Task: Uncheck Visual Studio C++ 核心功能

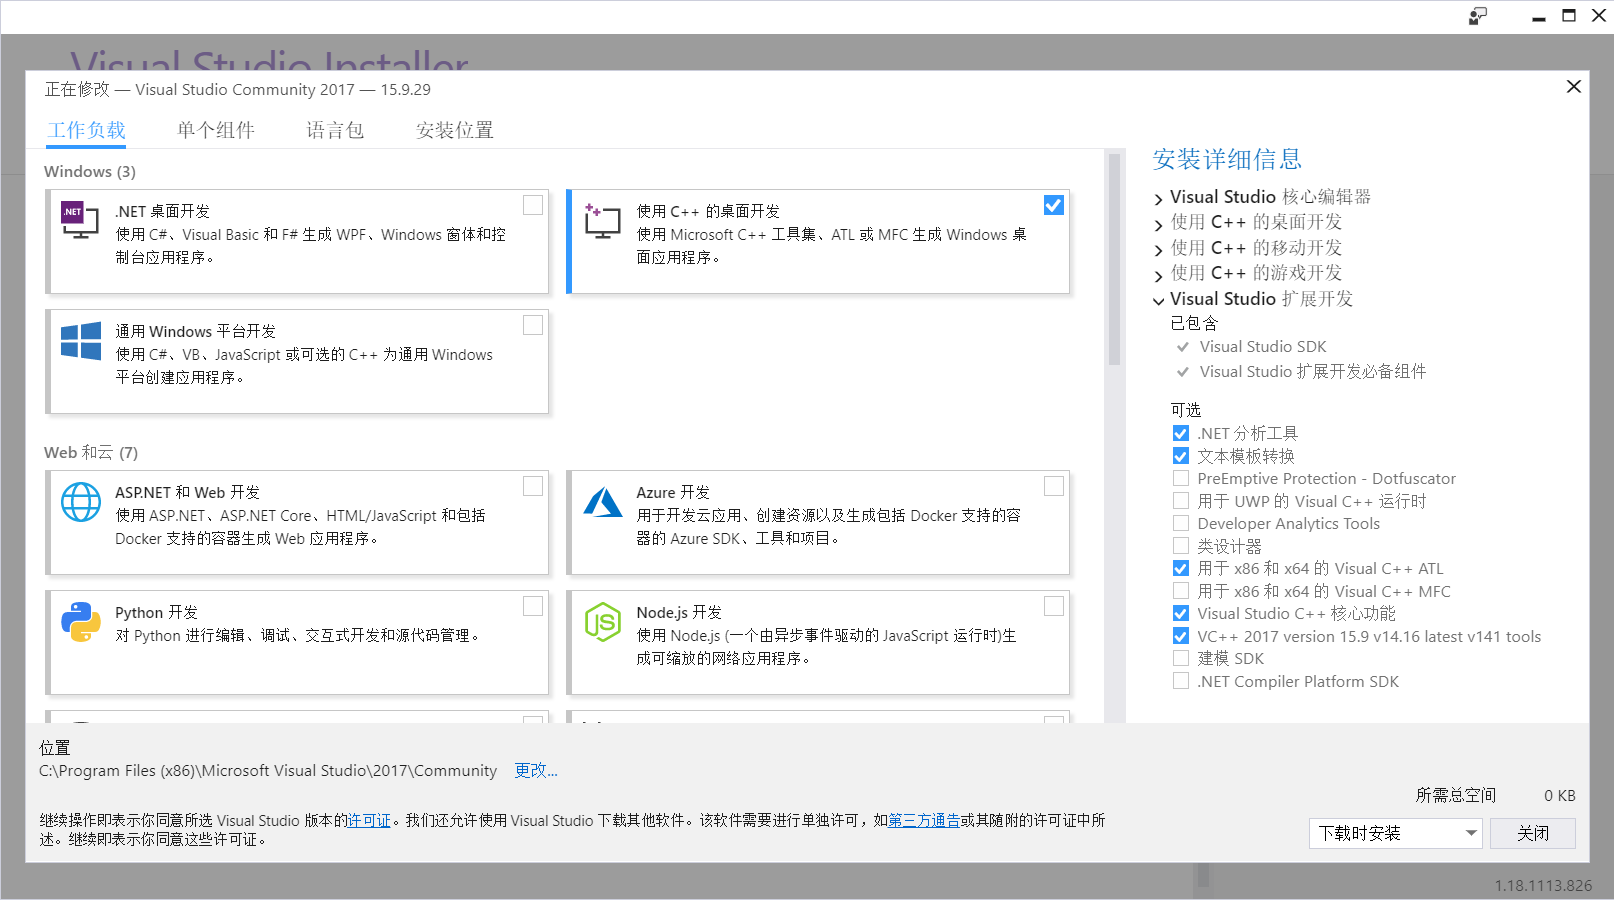Action: point(1181,613)
